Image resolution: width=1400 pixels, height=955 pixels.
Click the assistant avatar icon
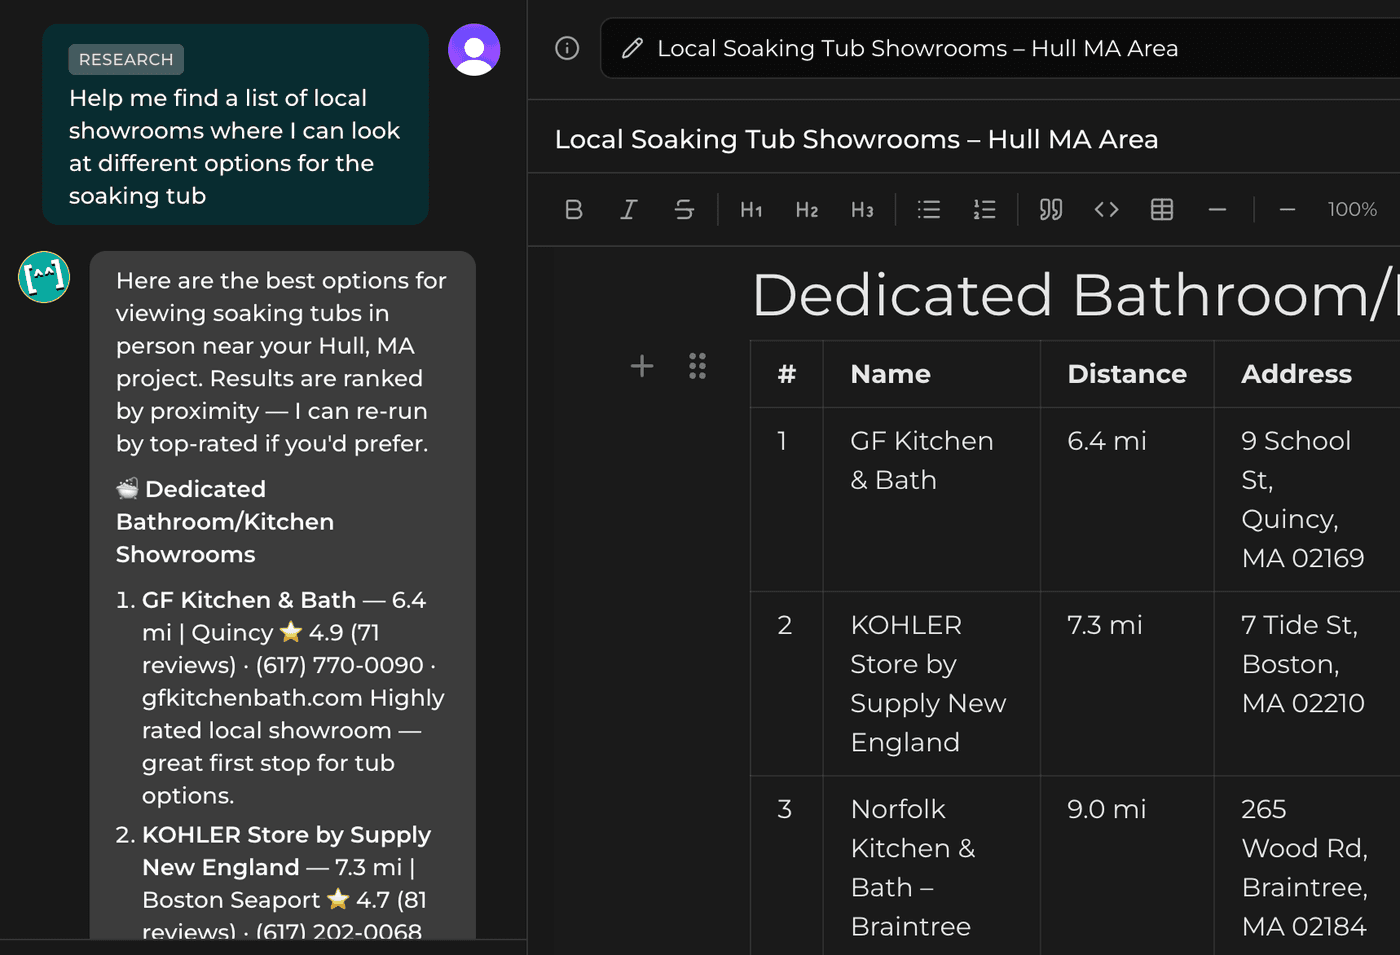pyautogui.click(x=44, y=277)
